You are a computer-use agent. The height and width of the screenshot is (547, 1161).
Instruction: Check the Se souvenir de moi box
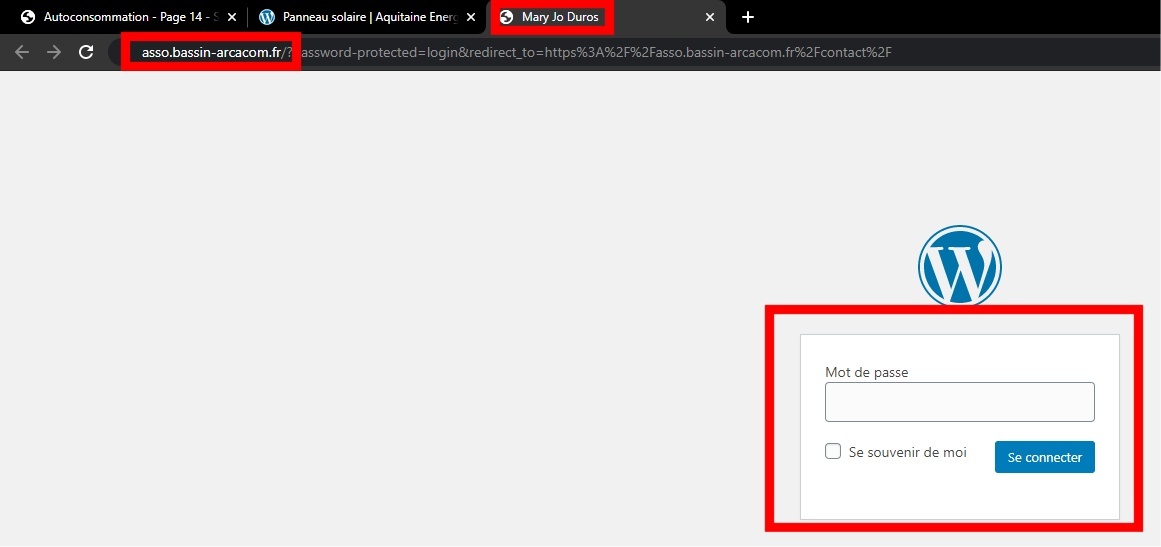(x=833, y=452)
